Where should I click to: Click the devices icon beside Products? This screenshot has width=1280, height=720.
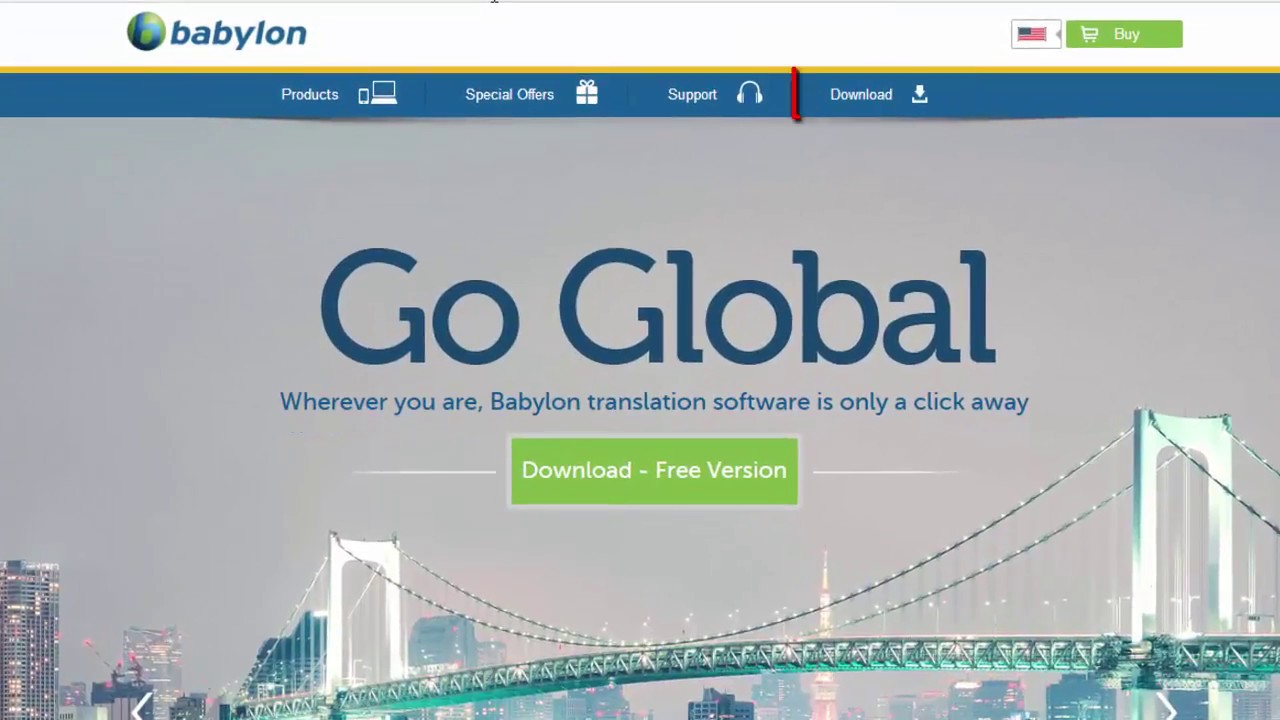[378, 94]
